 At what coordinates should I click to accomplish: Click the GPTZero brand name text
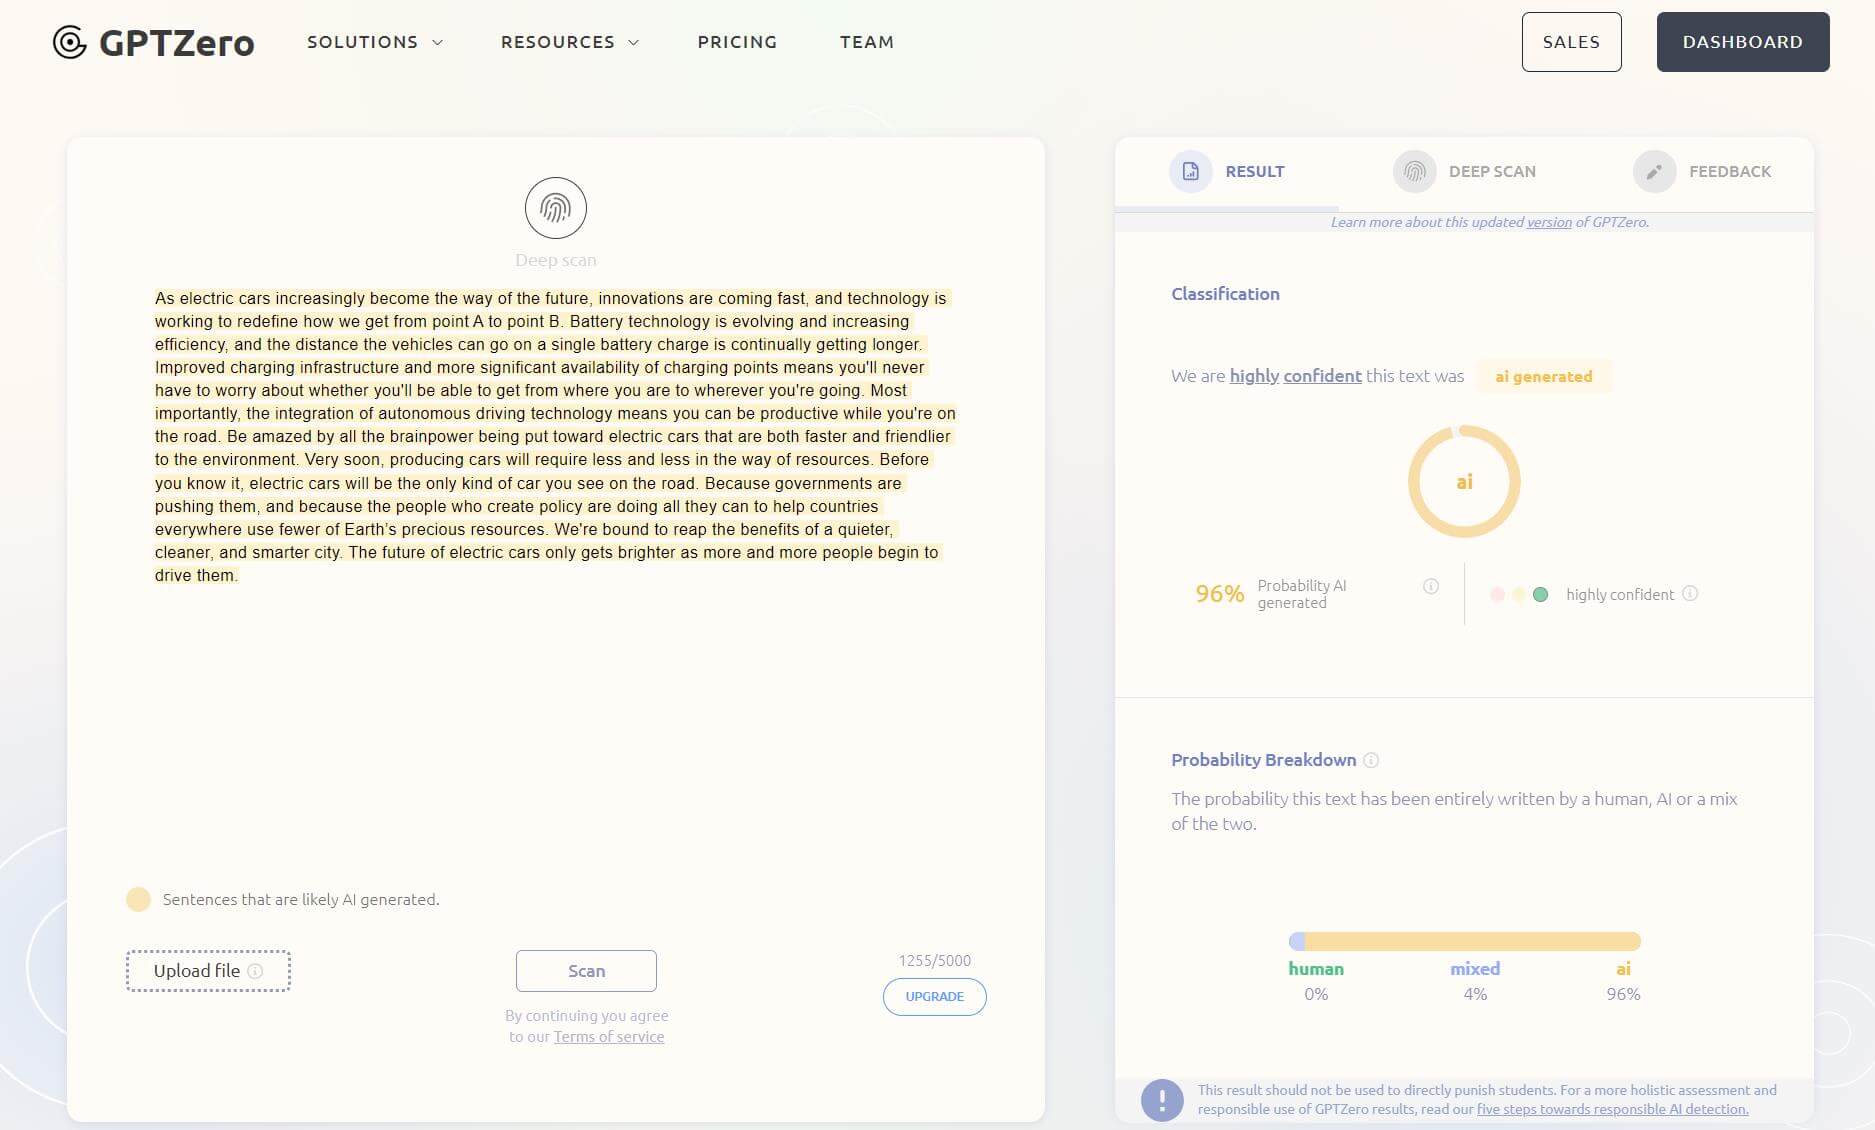coord(177,43)
